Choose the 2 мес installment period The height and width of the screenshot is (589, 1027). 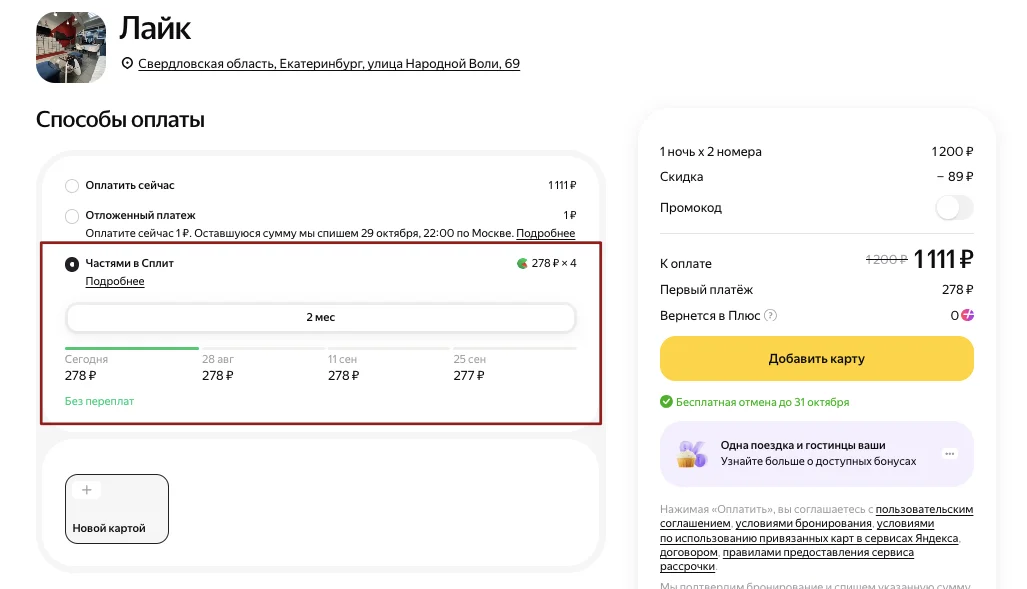point(320,317)
